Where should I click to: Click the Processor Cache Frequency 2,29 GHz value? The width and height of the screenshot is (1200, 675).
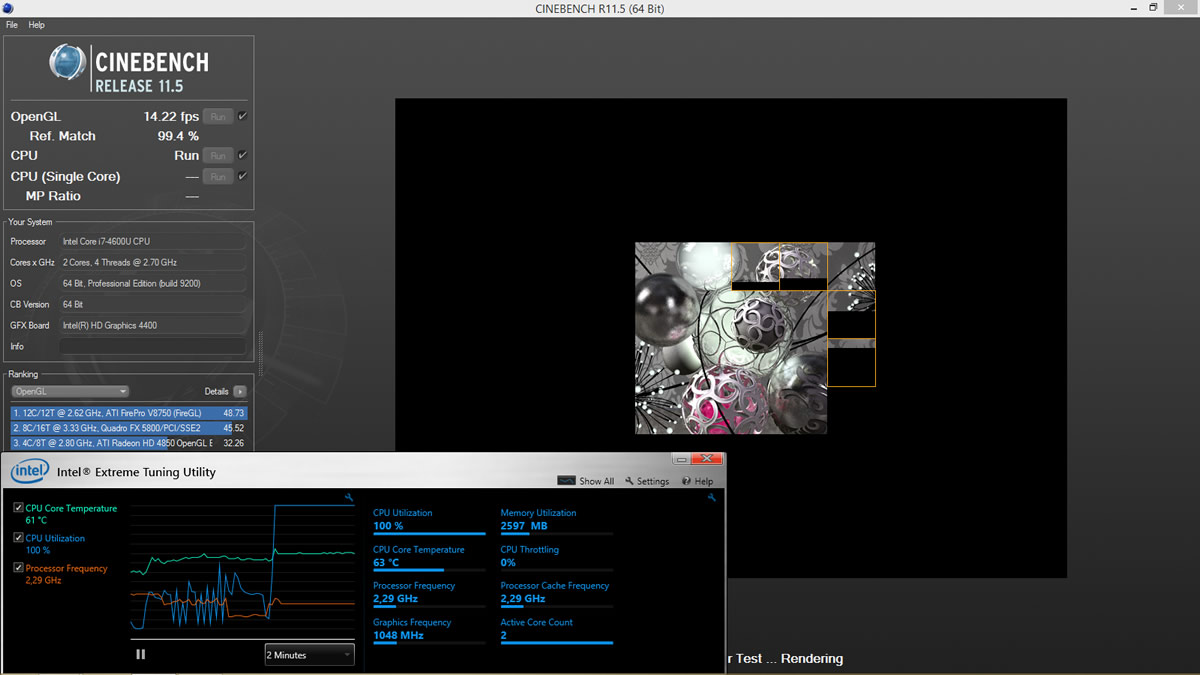(523, 598)
